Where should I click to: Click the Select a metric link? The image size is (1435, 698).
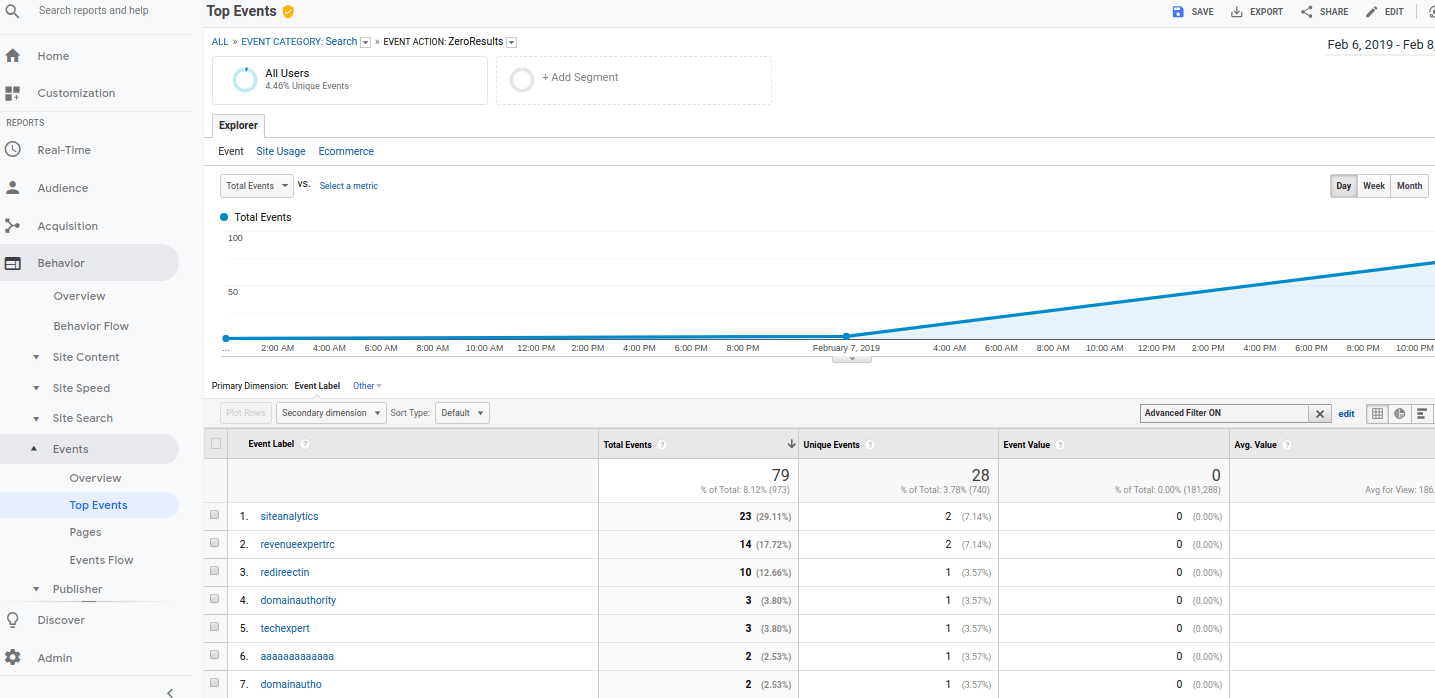tap(348, 185)
